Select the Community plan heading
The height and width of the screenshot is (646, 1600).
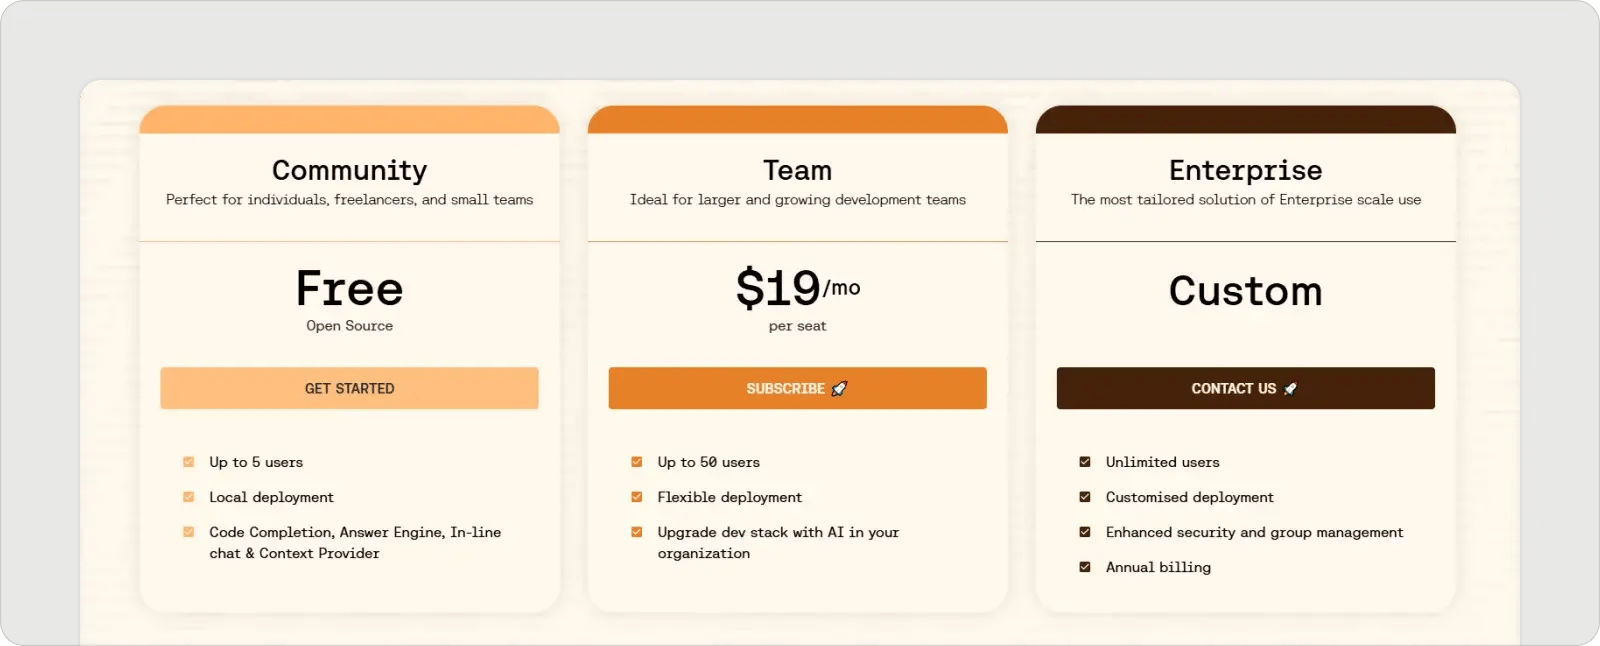[x=349, y=171]
